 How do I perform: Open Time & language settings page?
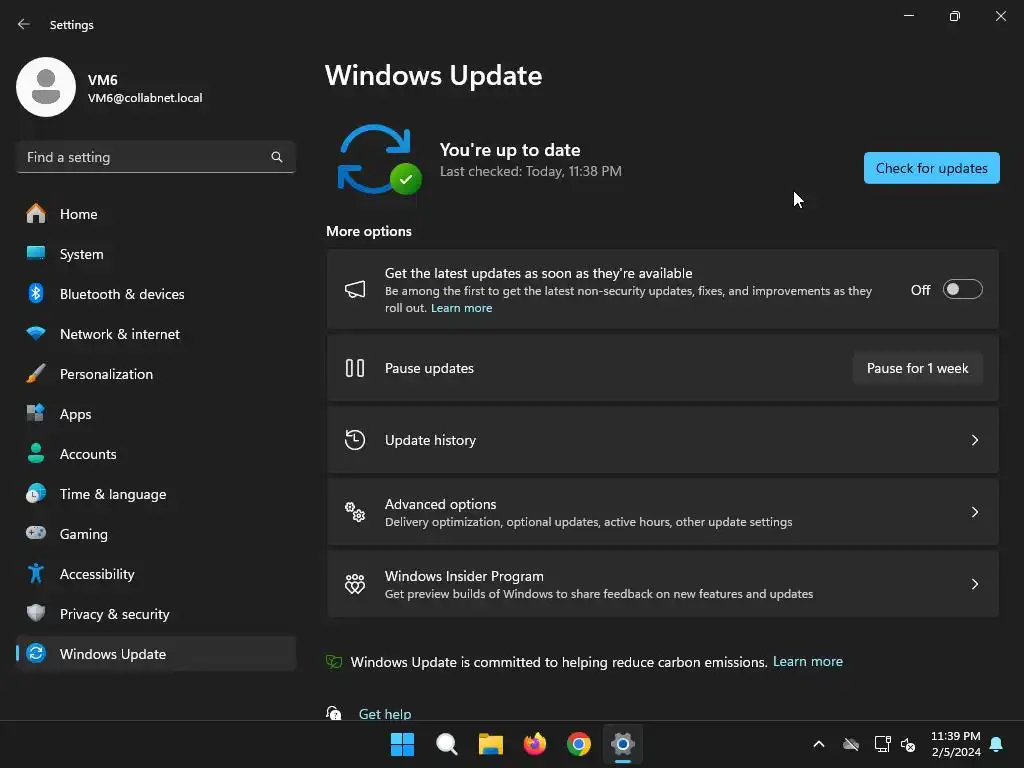pos(156,494)
